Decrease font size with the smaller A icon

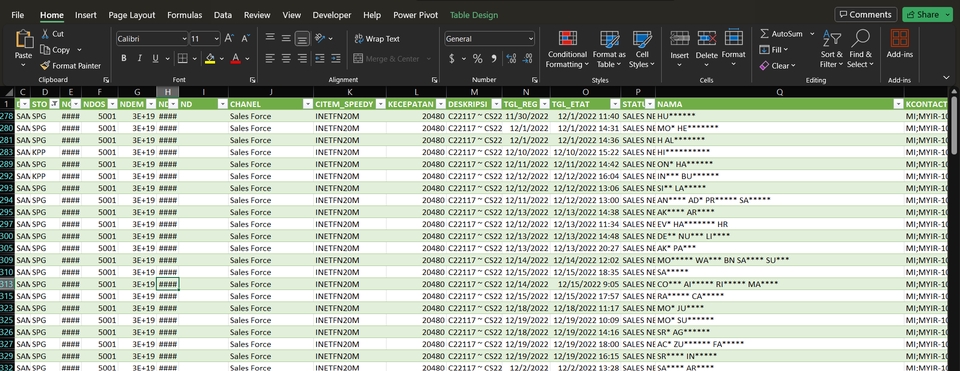pos(245,39)
